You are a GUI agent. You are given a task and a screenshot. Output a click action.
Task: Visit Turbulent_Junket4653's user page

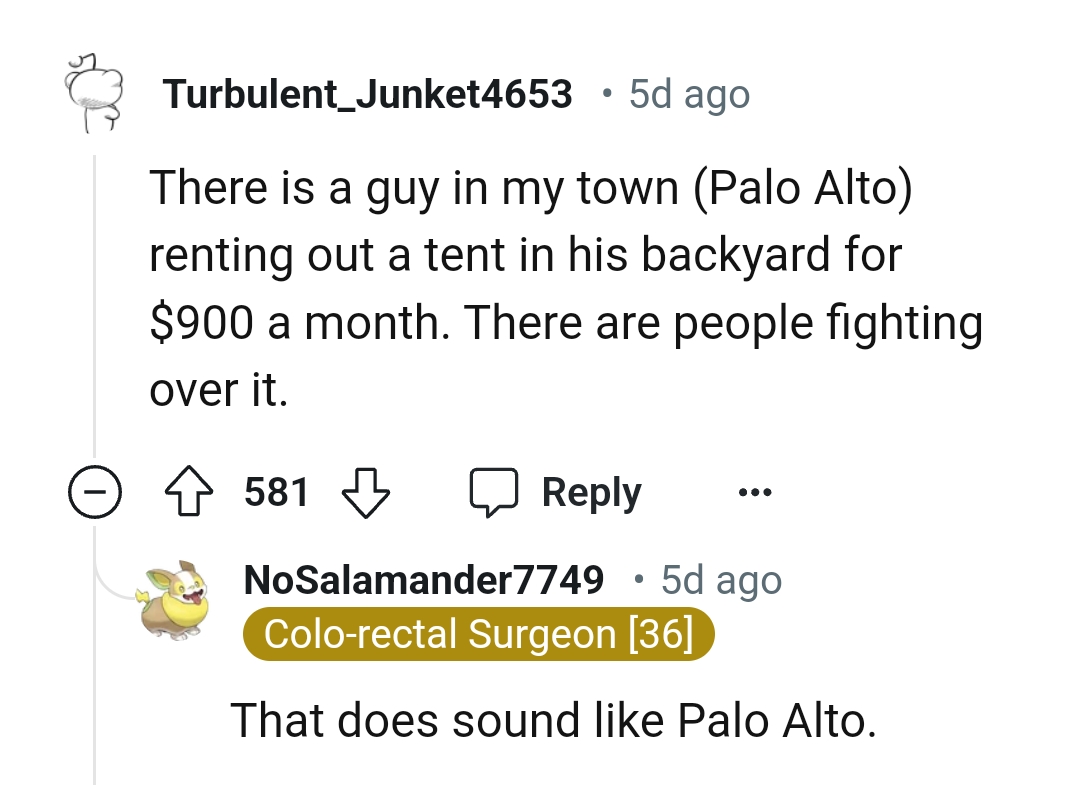[x=370, y=93]
